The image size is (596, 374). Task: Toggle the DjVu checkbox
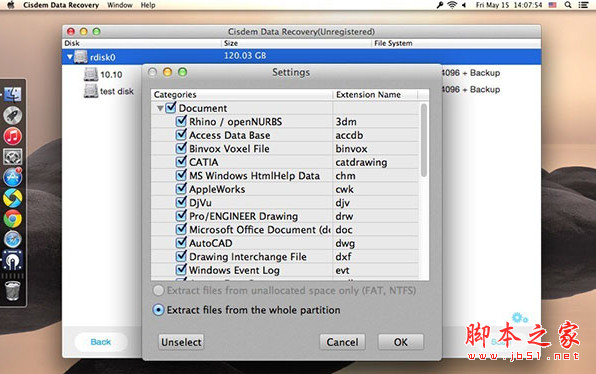coord(182,202)
